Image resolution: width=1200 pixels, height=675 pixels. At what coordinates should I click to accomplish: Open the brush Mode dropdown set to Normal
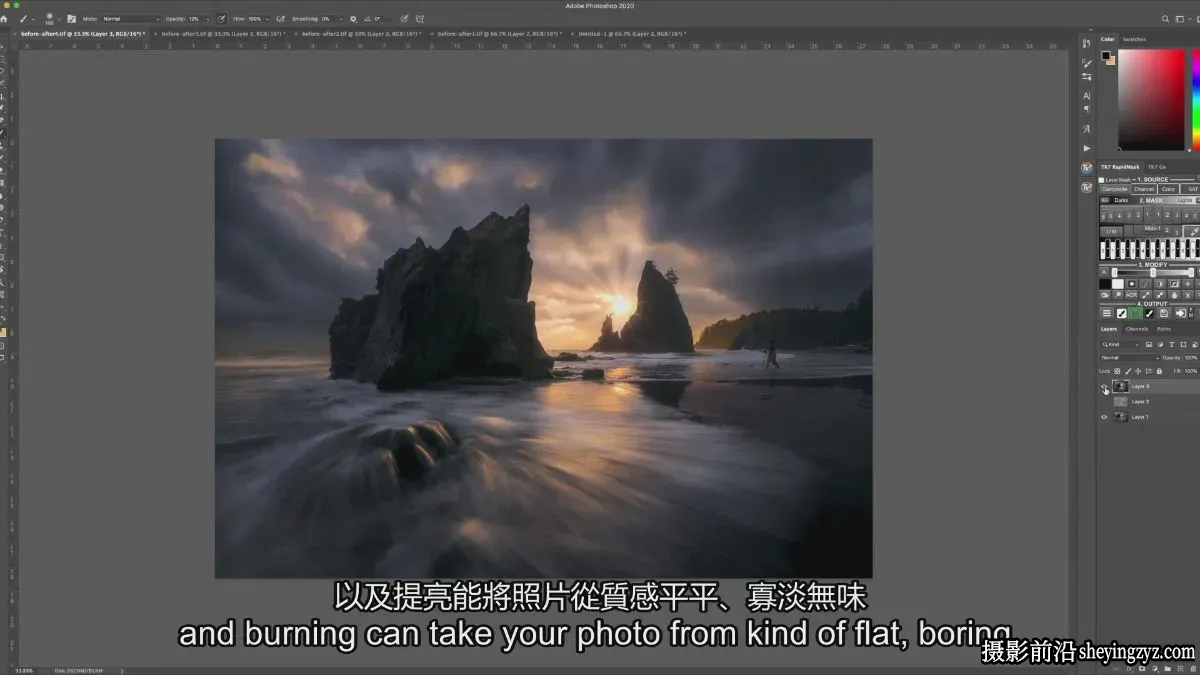[x=131, y=19]
